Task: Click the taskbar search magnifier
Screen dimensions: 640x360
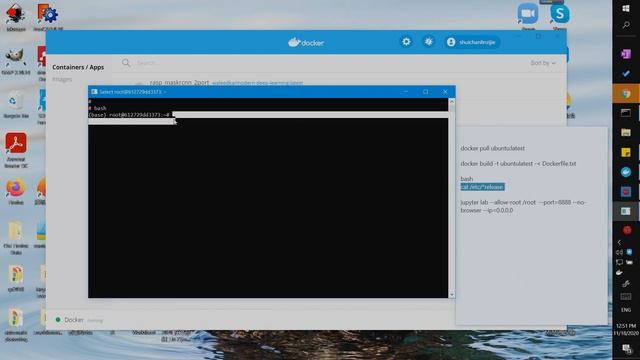Action: tap(626, 25)
